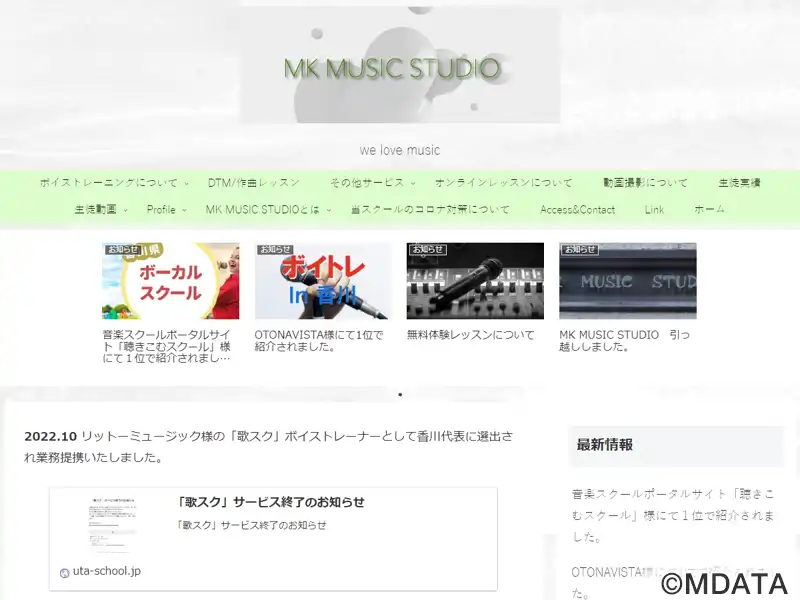The height and width of the screenshot is (600, 800).
Task: Go to ホーム page
Action: click(709, 209)
